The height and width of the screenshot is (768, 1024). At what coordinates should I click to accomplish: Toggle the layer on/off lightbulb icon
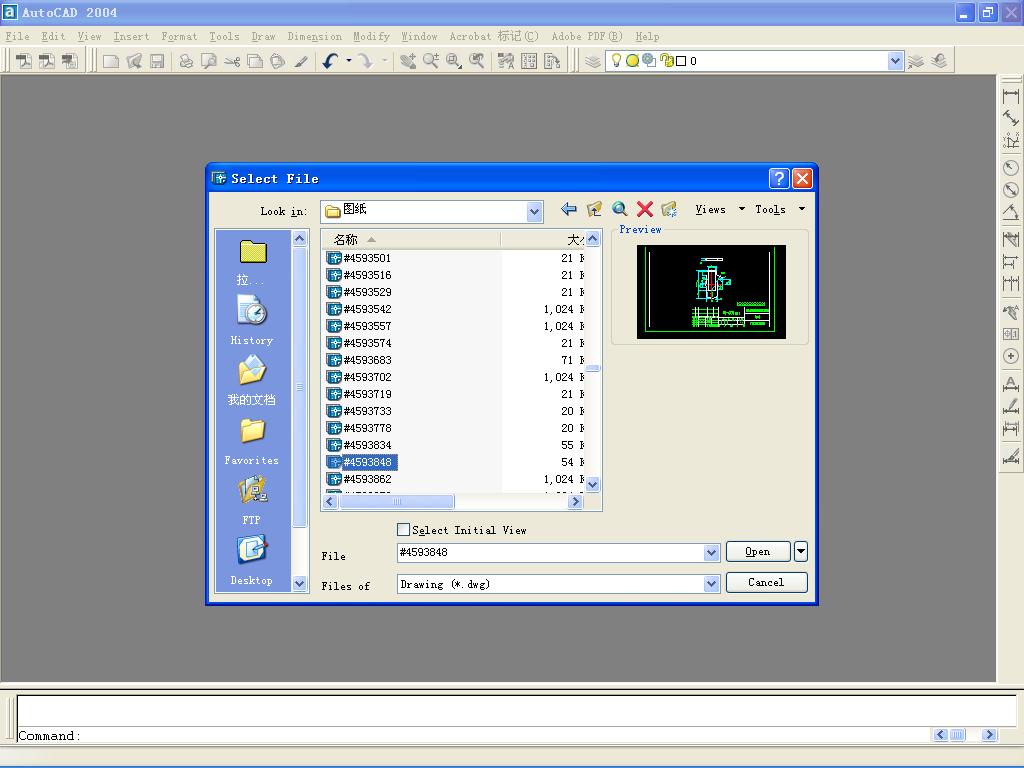pos(616,61)
